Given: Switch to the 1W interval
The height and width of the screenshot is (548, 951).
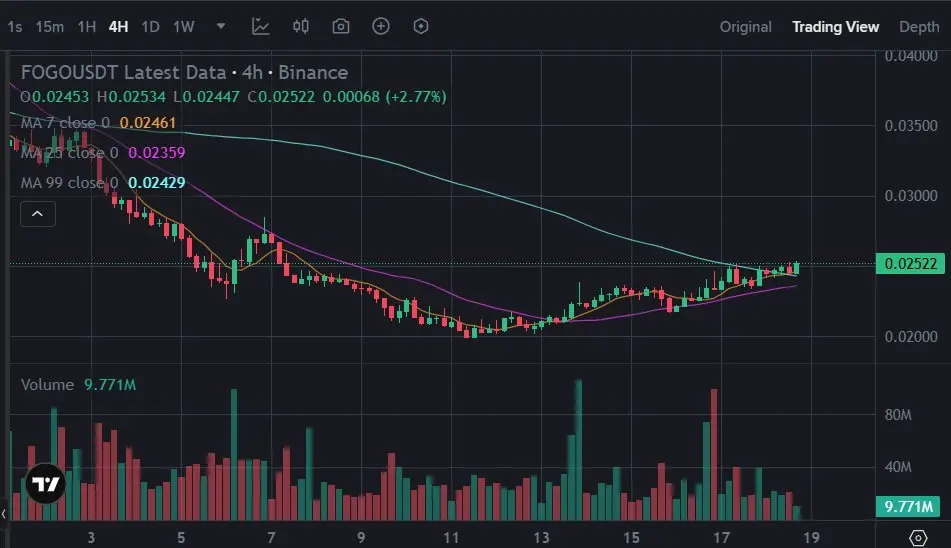Looking at the screenshot, I should coord(184,27).
